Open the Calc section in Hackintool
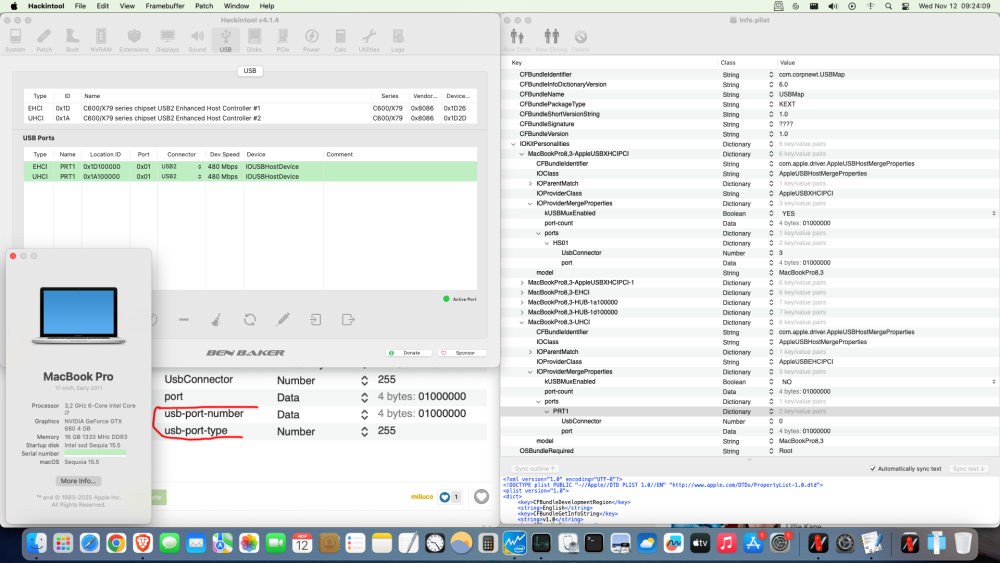 coord(341,40)
